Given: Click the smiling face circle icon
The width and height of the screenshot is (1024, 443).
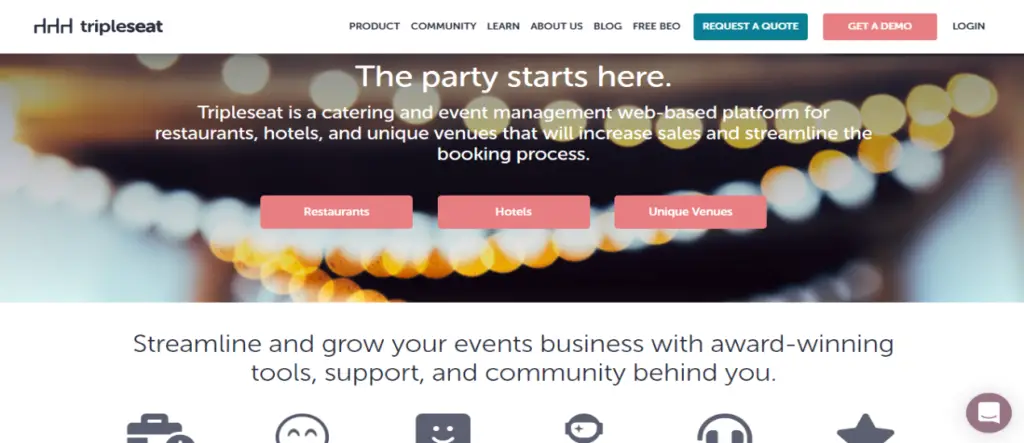Looking at the screenshot, I should click(302, 429).
